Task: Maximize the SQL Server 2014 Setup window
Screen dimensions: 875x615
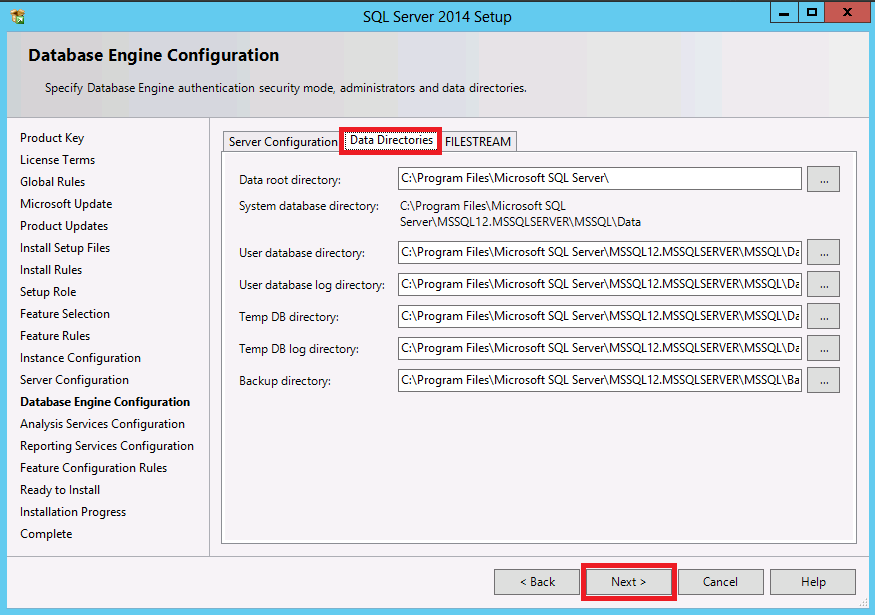Action: [x=811, y=13]
